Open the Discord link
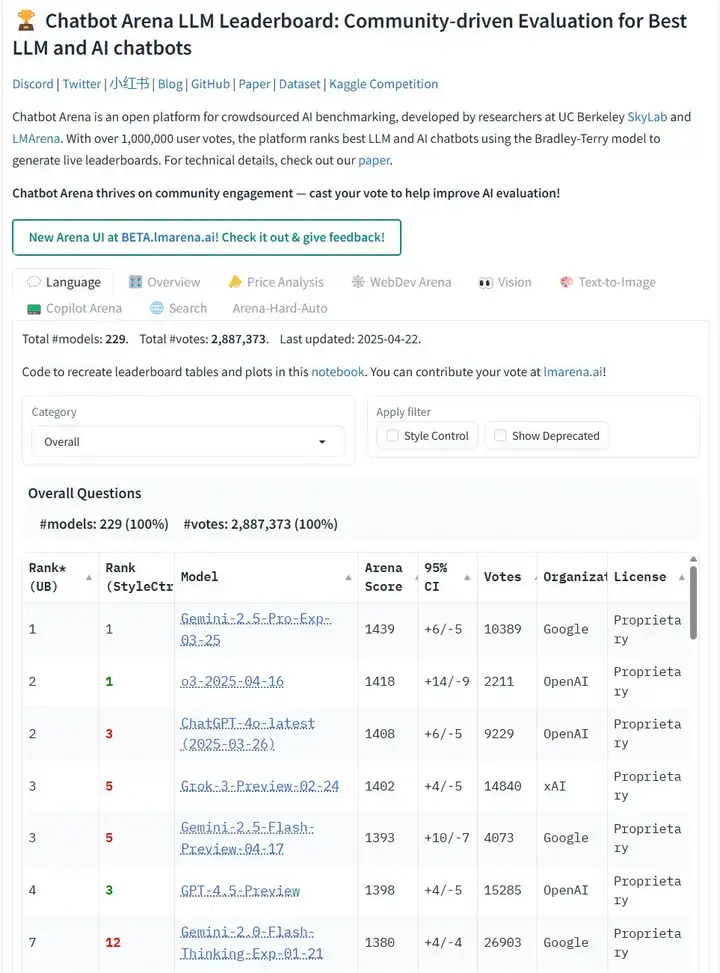The width and height of the screenshot is (720, 973). (x=33, y=84)
